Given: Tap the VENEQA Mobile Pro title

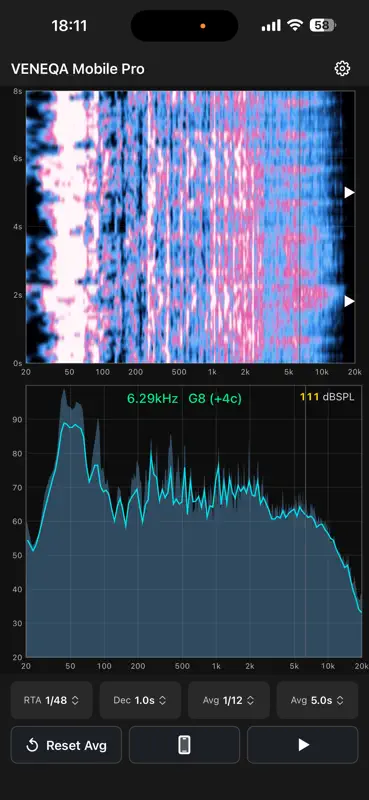Looking at the screenshot, I should [78, 69].
